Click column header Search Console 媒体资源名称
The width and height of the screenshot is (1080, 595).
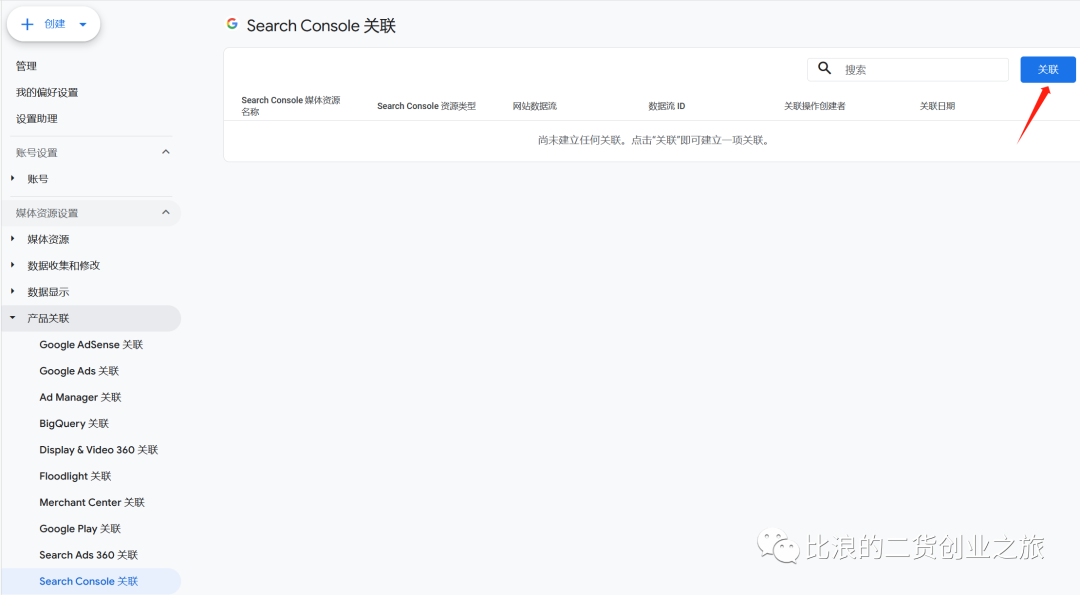[291, 105]
